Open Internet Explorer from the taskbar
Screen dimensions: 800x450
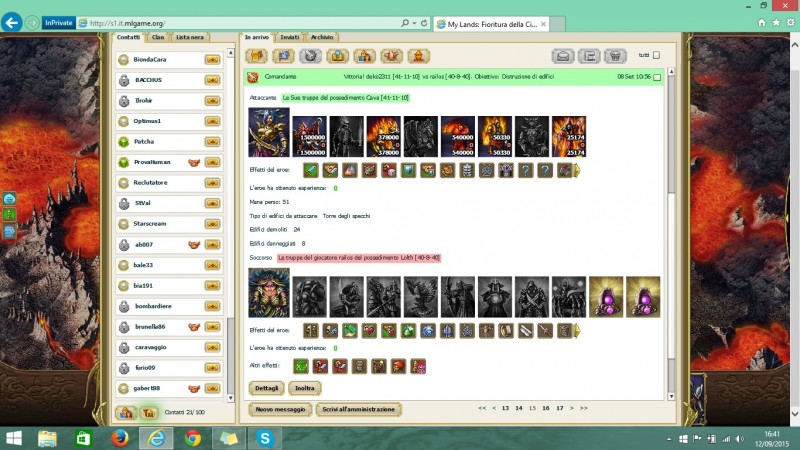pyautogui.click(x=156, y=438)
